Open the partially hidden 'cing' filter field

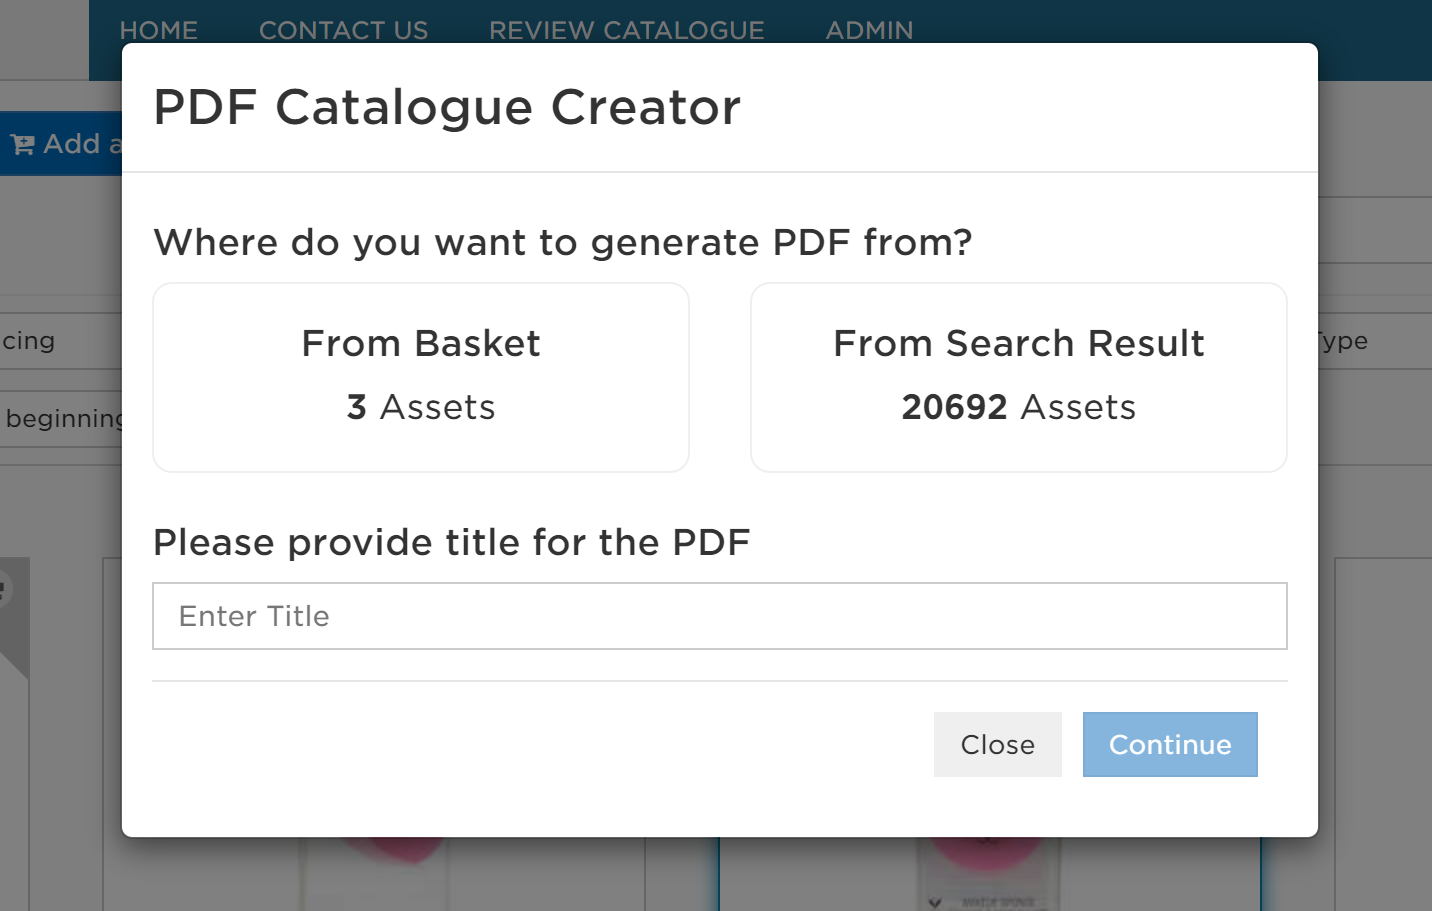click(x=61, y=341)
